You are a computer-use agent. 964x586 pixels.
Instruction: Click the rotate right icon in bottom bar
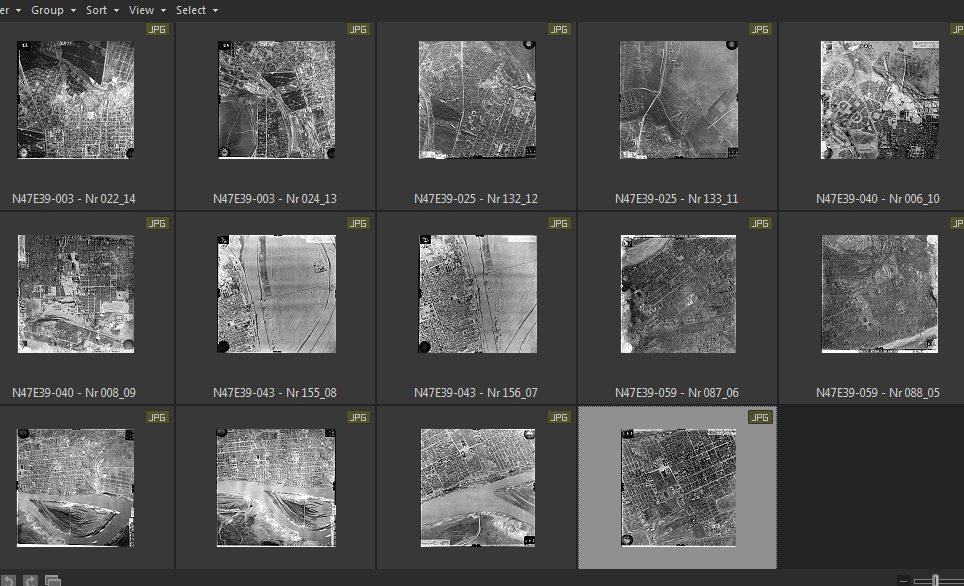(x=30, y=580)
